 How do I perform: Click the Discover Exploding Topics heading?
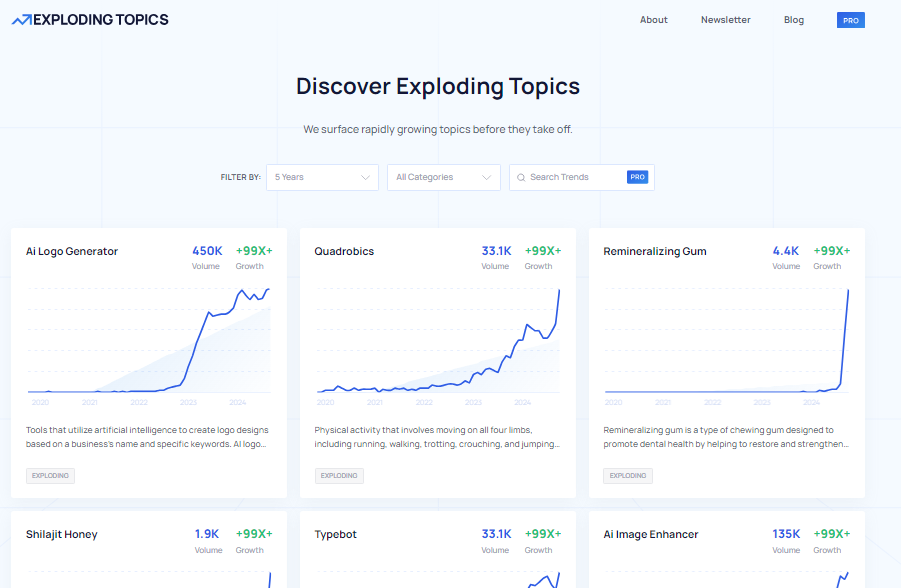438,86
